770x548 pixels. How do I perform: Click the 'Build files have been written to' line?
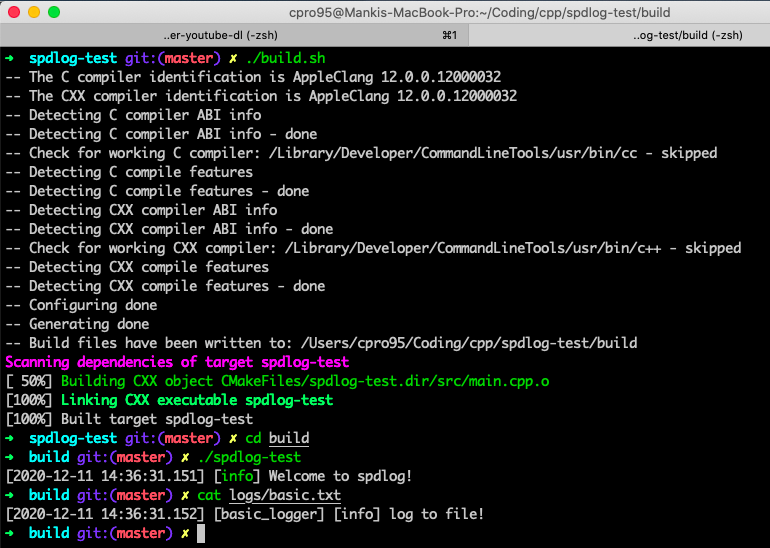tap(321, 343)
